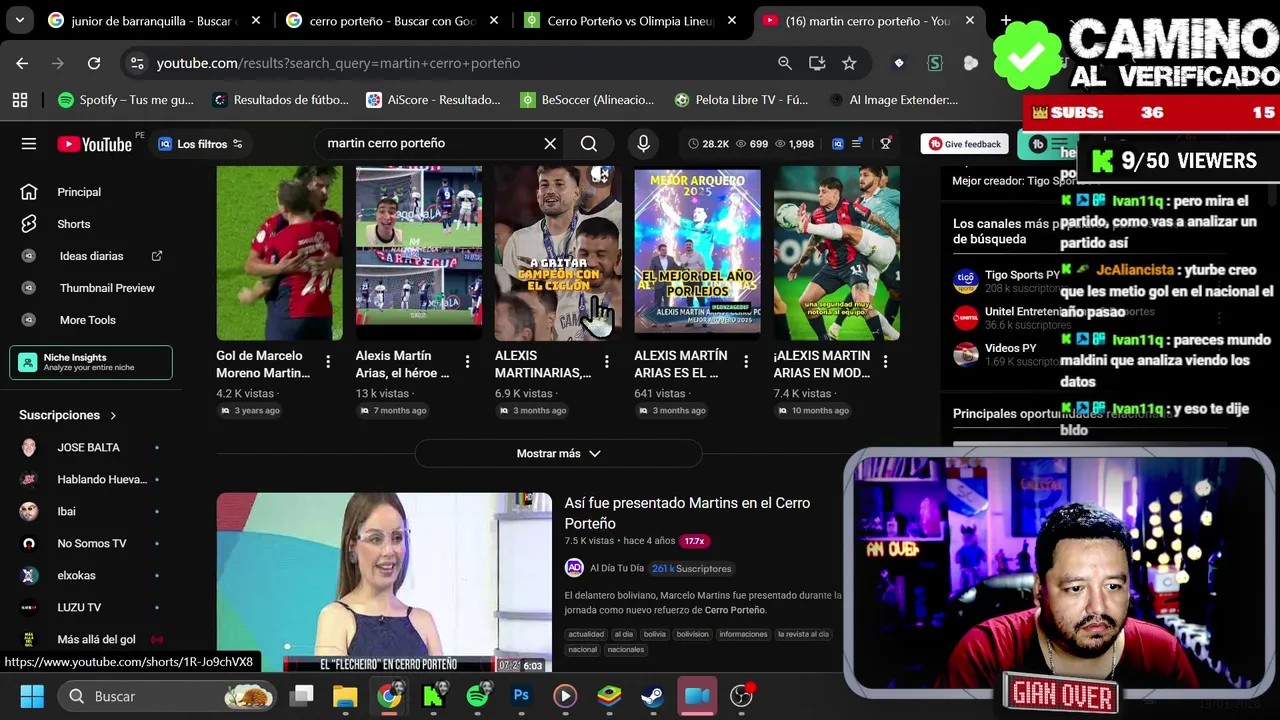The width and height of the screenshot is (1280, 720).
Task: Open Shorts in the sidebar
Action: [x=73, y=224]
